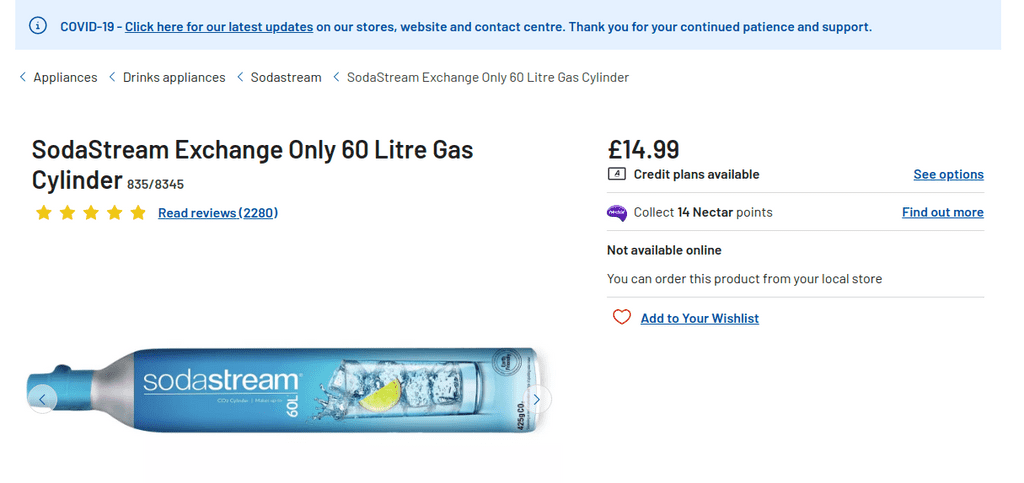Click the fifth yellow rating star

pos(138,213)
